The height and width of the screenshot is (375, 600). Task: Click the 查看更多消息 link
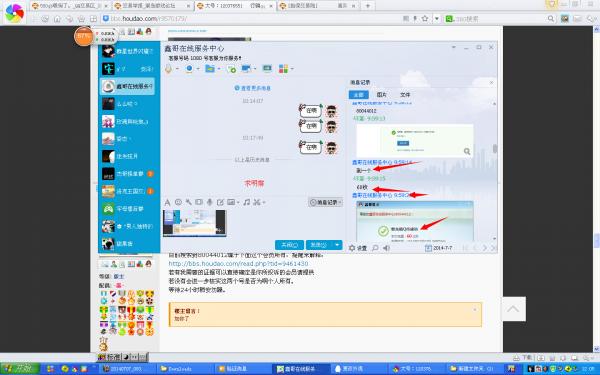point(253,88)
